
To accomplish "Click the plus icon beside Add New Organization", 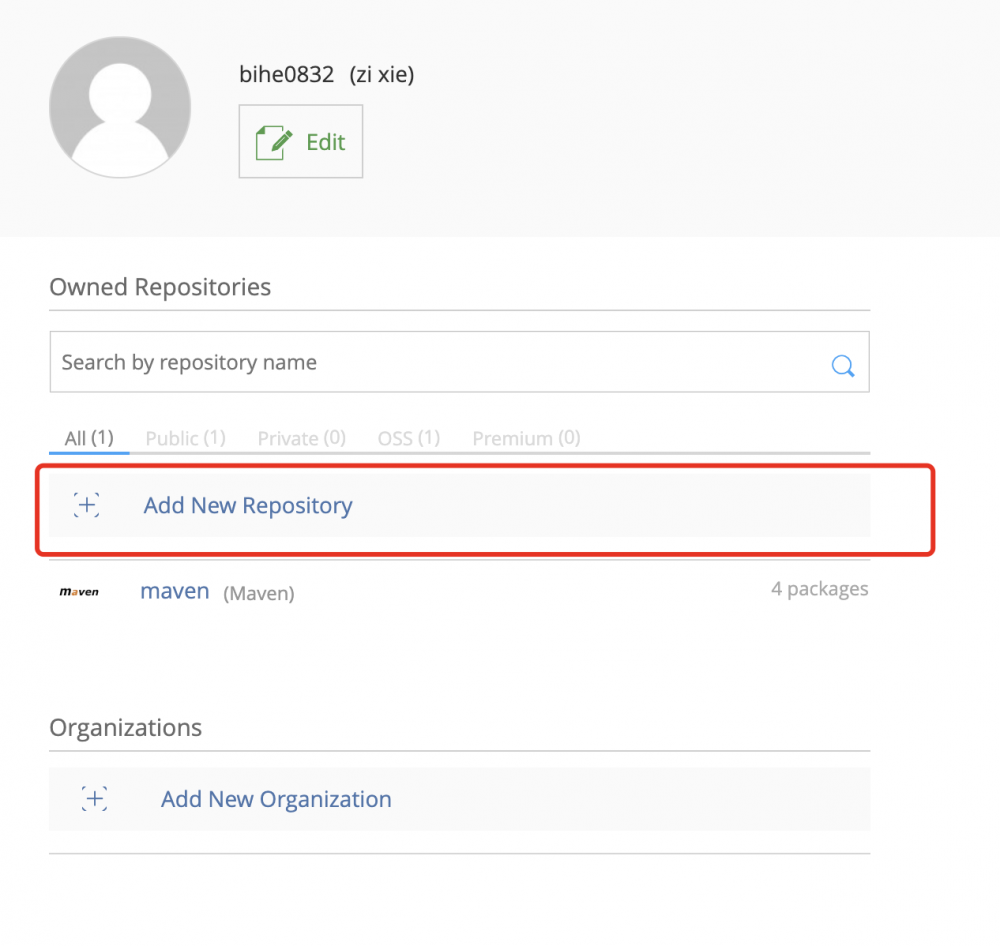I will point(95,799).
